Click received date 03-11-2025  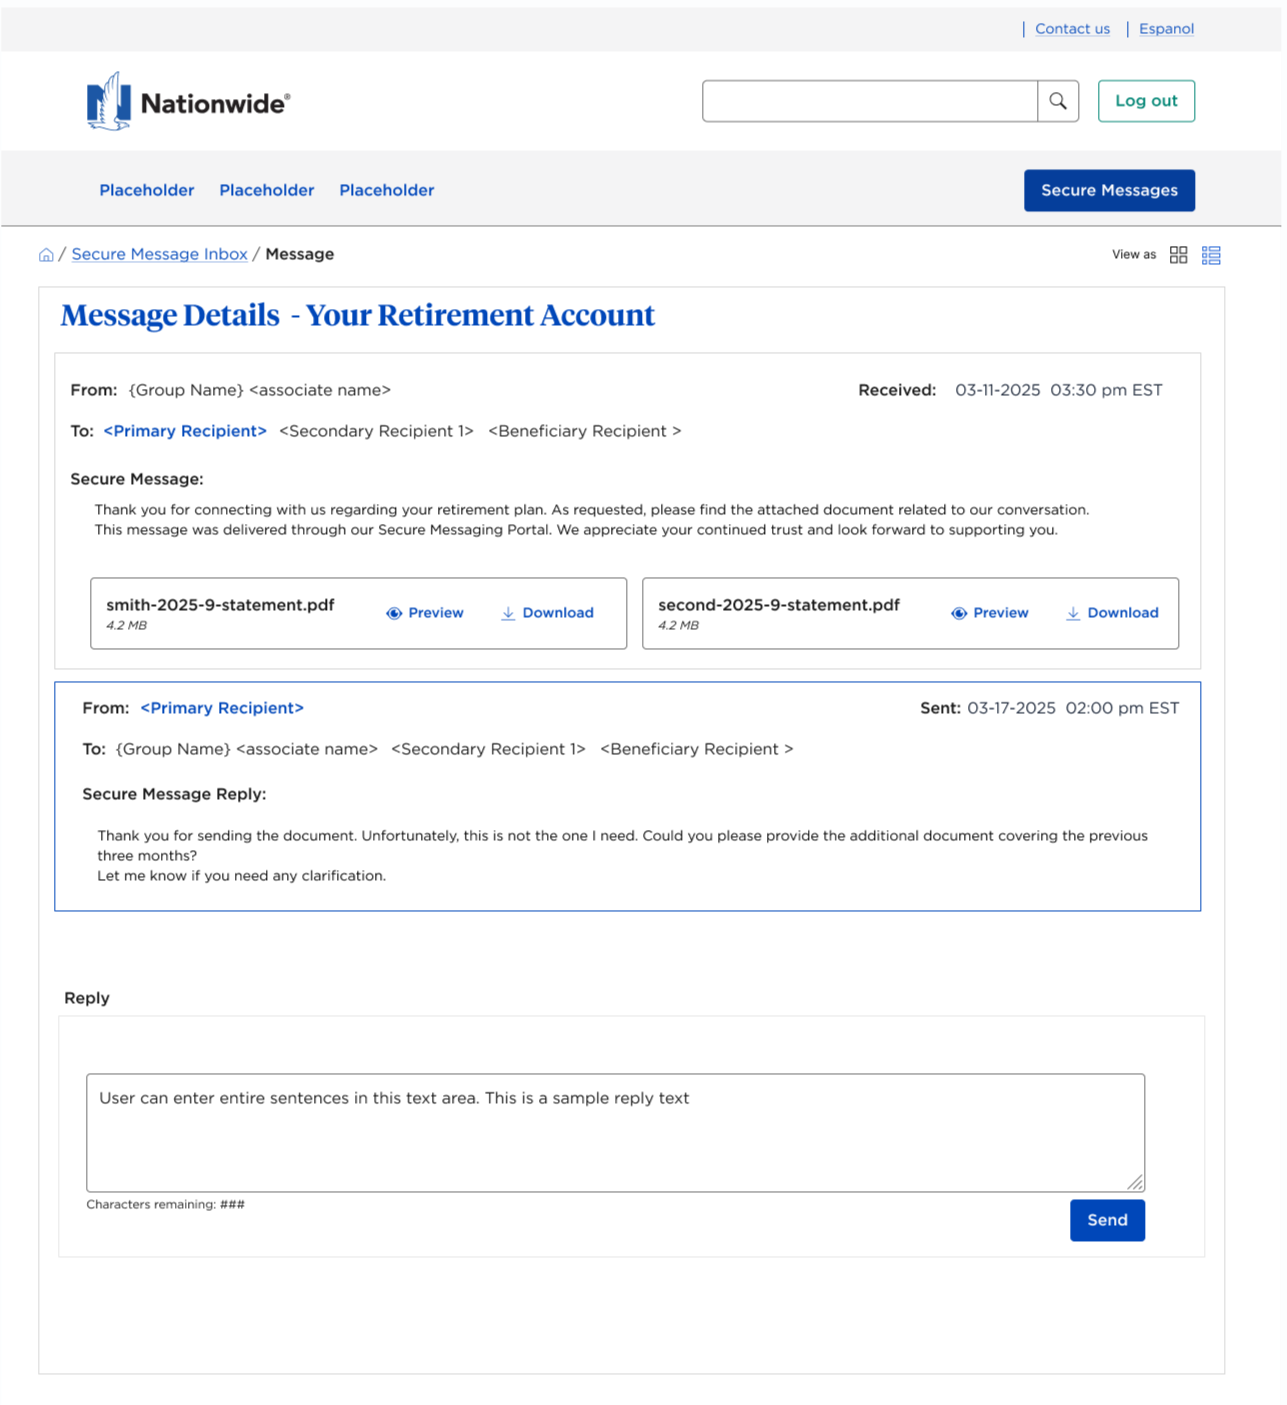997,390
